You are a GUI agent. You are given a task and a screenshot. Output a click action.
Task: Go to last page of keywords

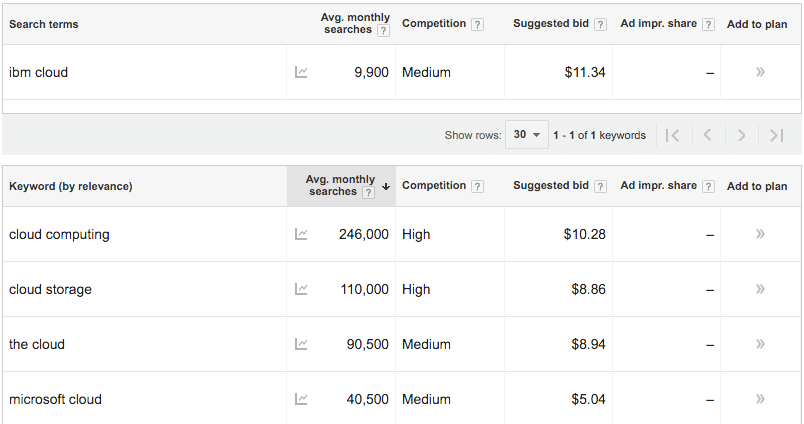[776, 135]
